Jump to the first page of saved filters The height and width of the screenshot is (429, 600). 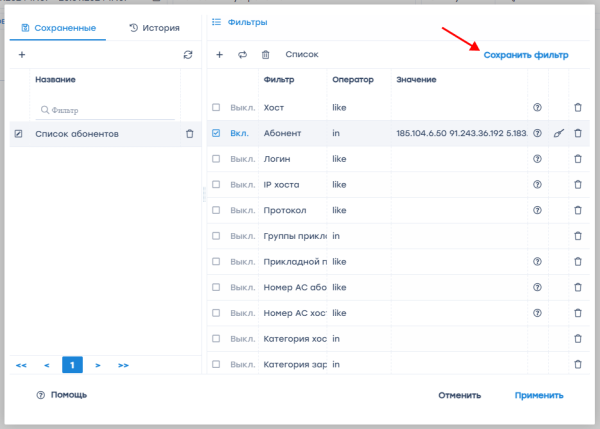(x=22, y=365)
